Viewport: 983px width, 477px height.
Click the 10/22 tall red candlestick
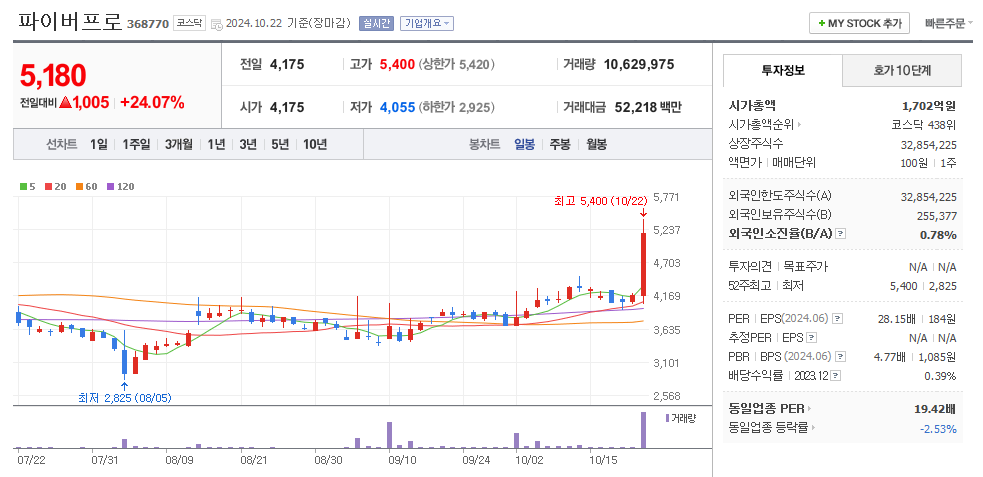click(x=643, y=264)
